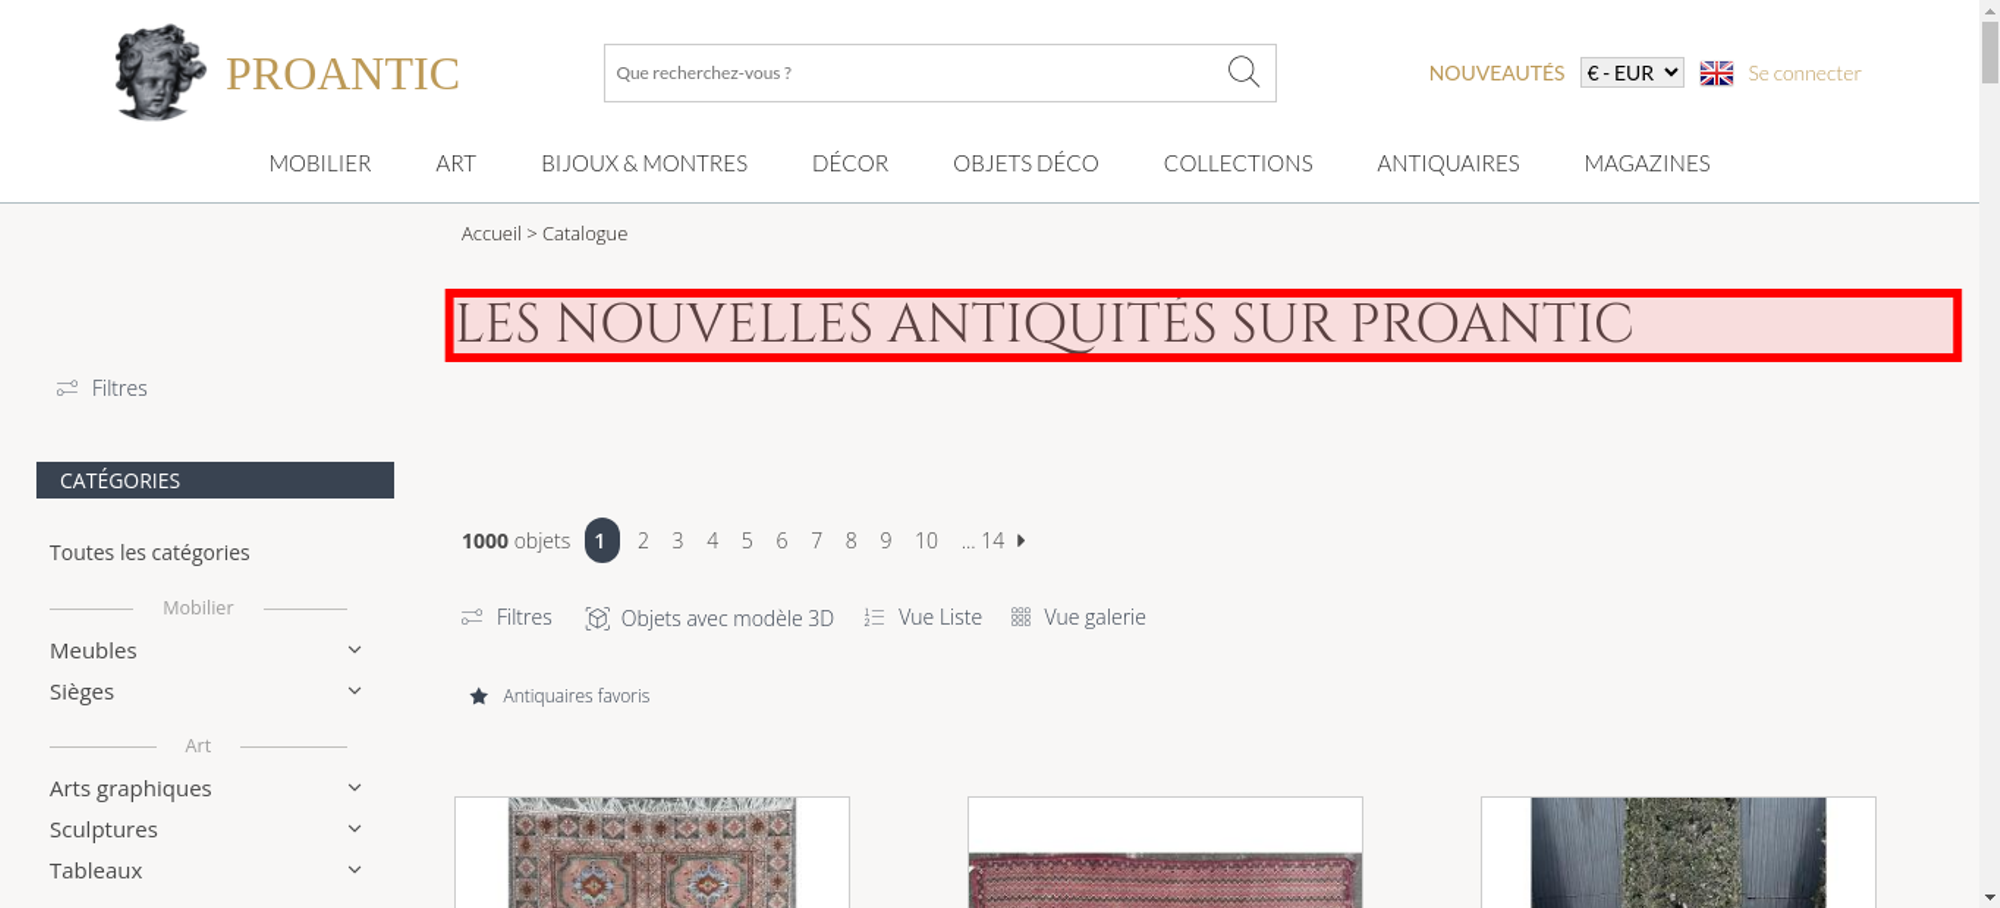
Task: Click the Se connecter link
Action: 1804,73
